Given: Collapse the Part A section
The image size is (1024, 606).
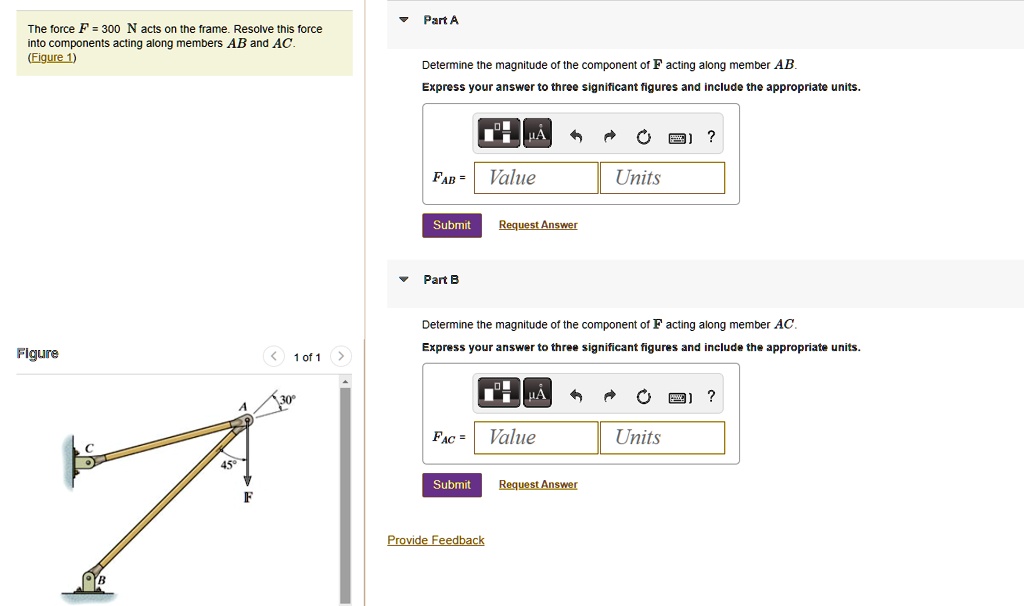Looking at the screenshot, I should click(x=403, y=18).
